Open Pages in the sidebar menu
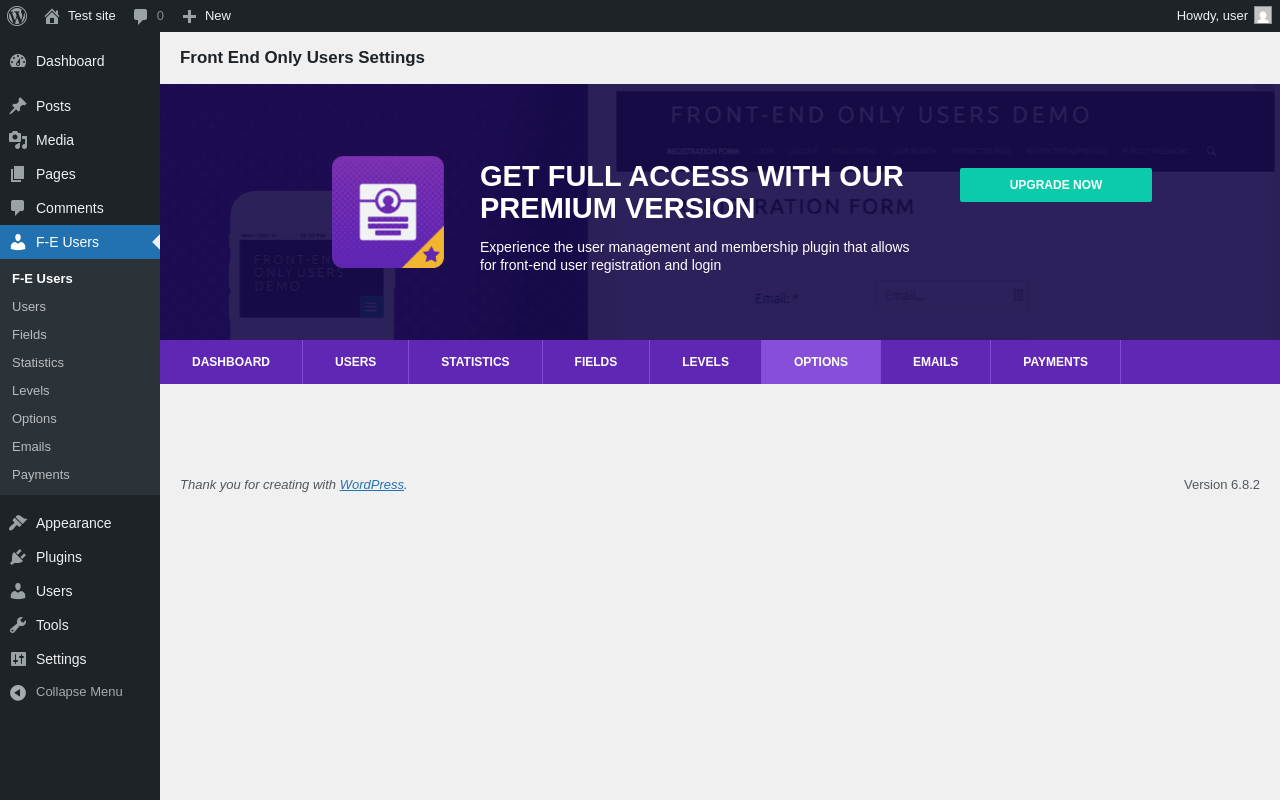The image size is (1280, 800). (x=80, y=174)
